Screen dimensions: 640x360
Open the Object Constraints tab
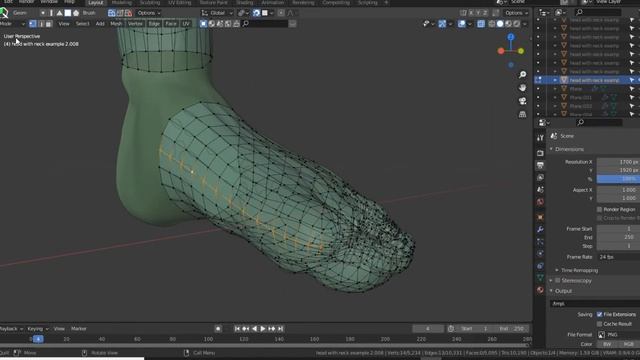tap(540, 266)
